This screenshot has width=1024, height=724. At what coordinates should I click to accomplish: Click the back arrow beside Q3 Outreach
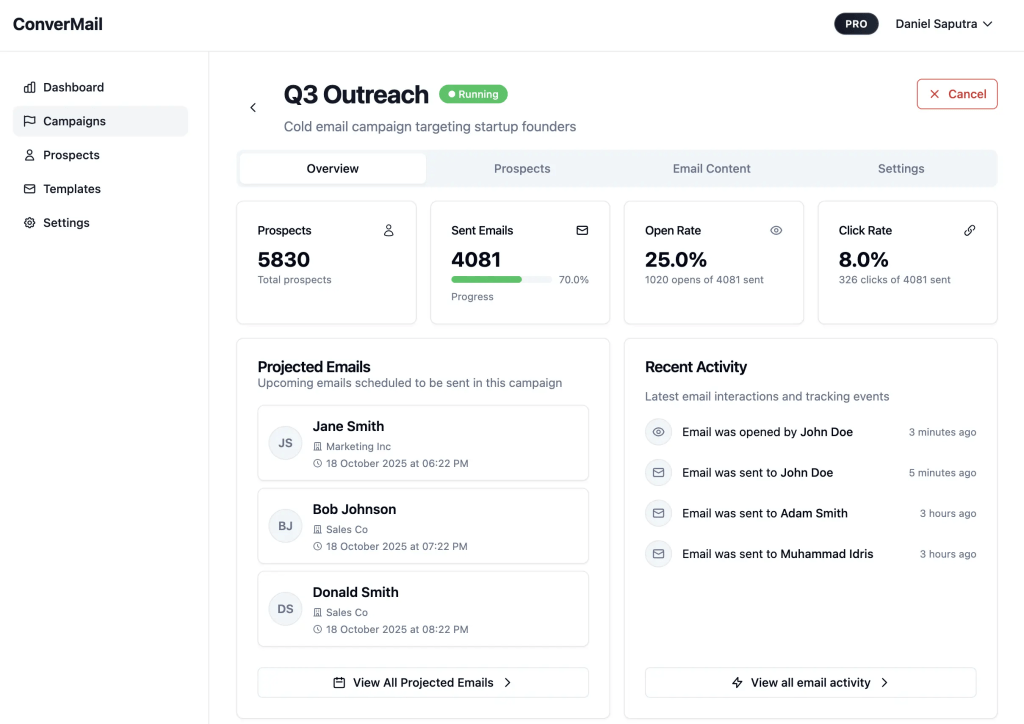(253, 108)
